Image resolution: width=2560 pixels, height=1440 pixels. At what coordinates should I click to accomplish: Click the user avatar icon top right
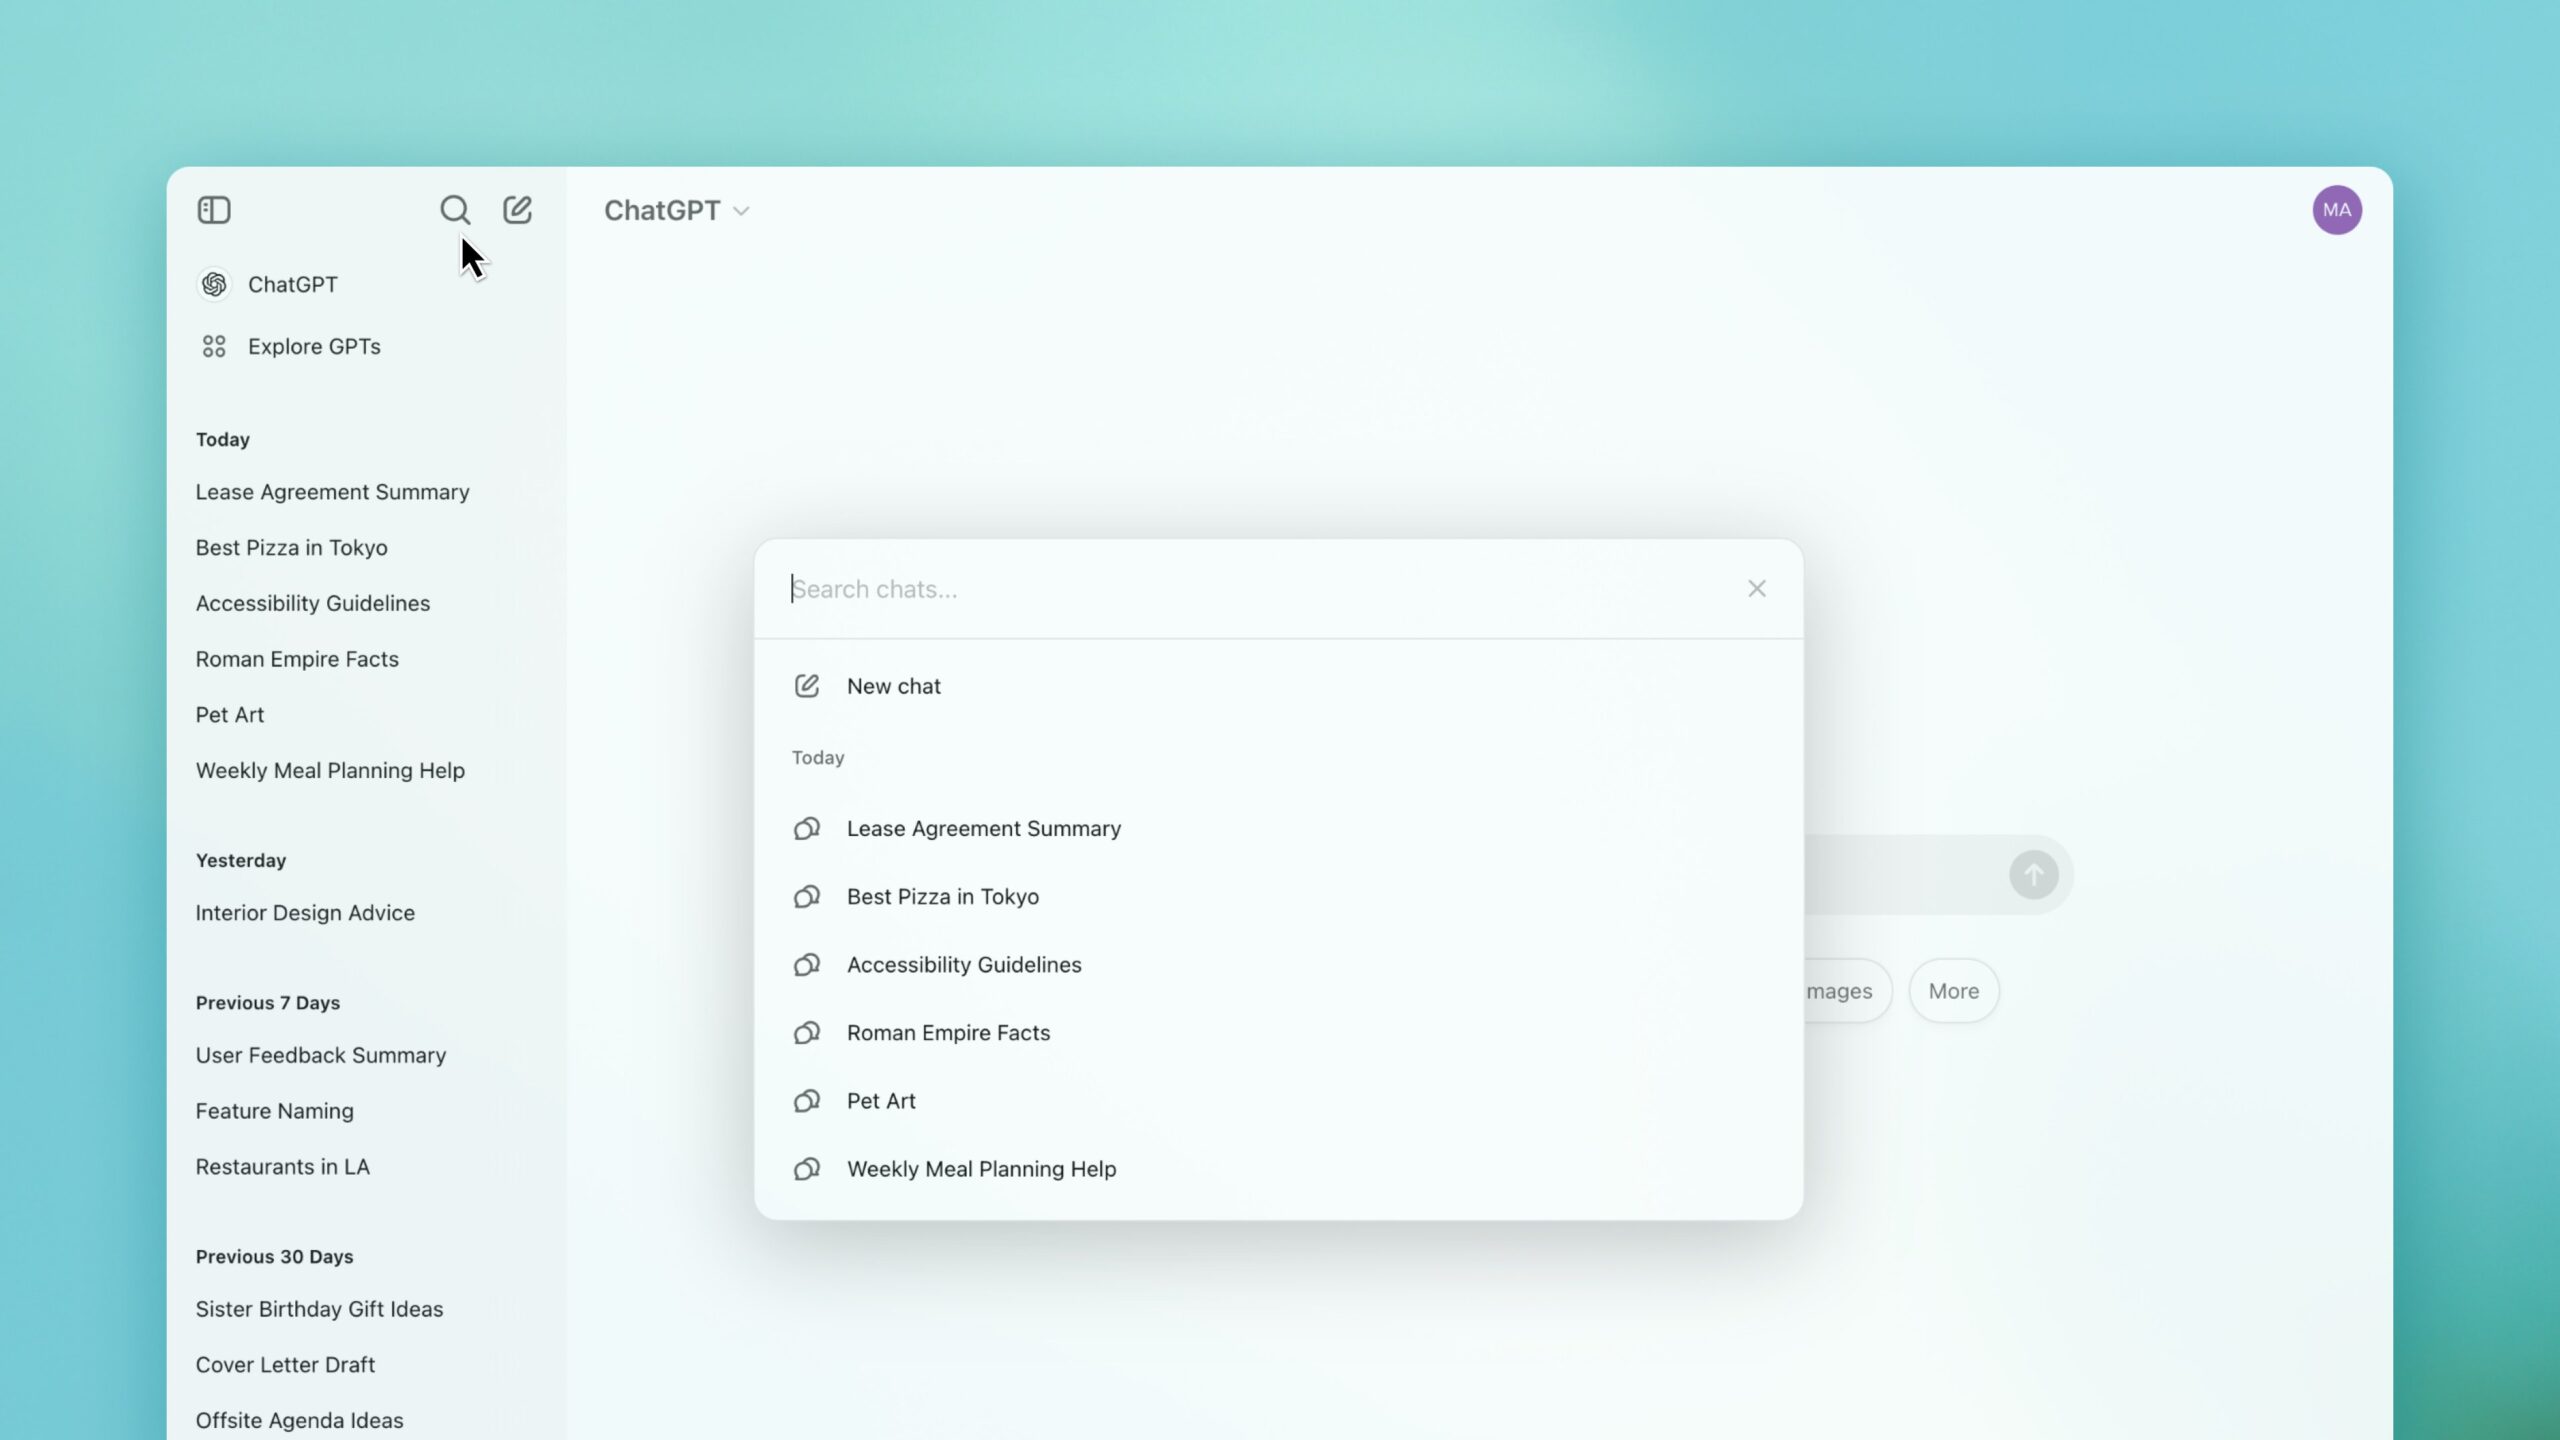[2337, 209]
